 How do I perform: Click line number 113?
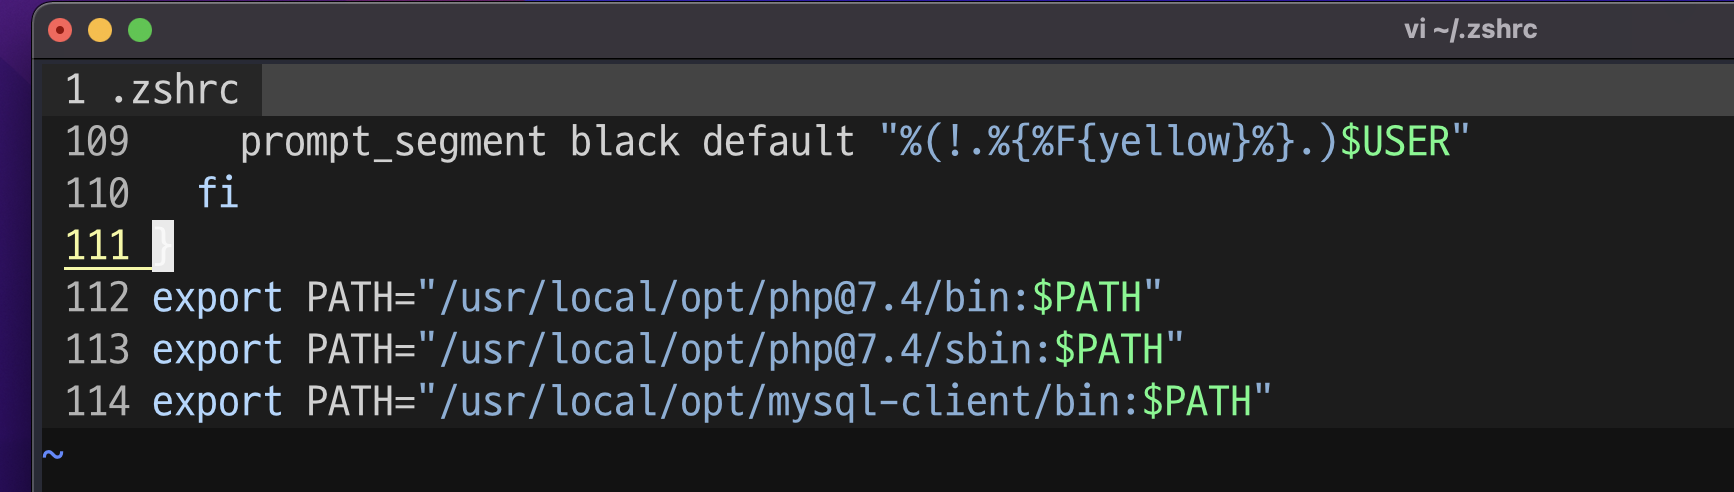pos(97,350)
